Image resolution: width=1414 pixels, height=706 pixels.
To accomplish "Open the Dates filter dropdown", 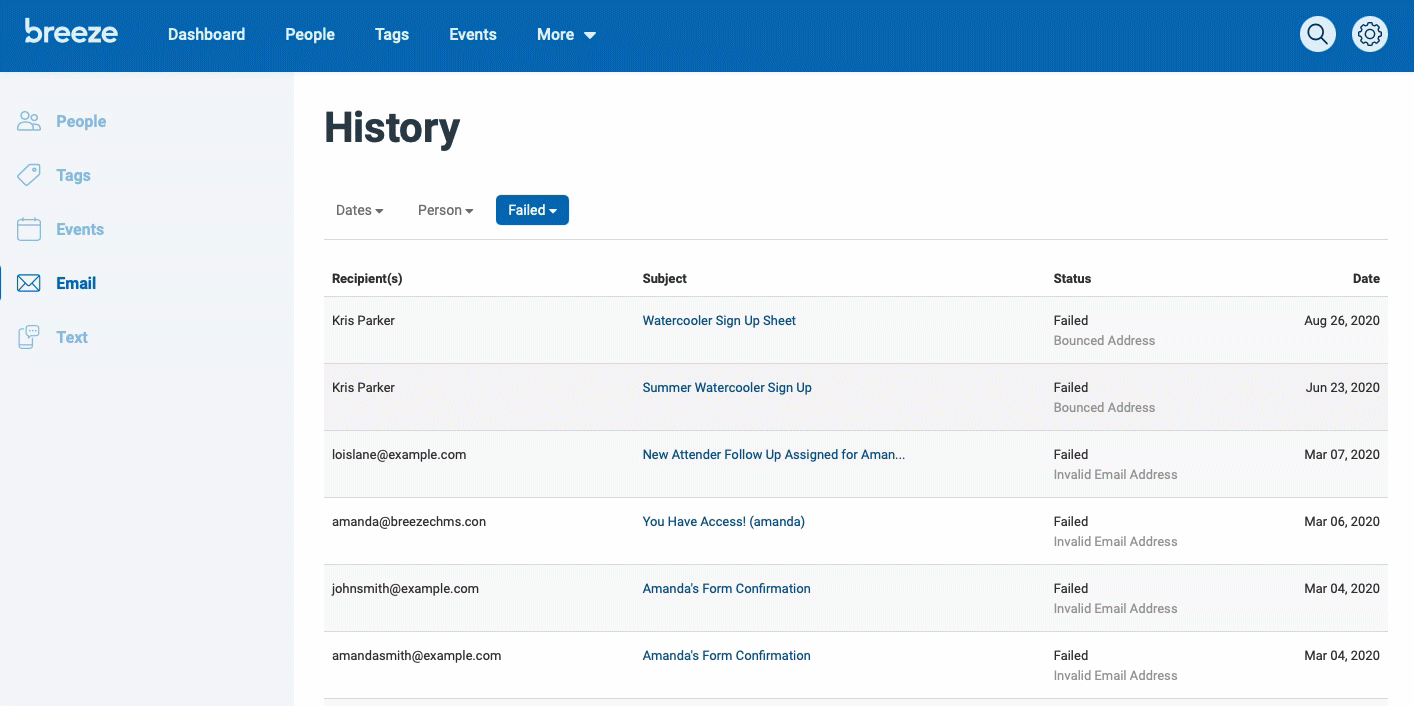I will [x=360, y=210].
